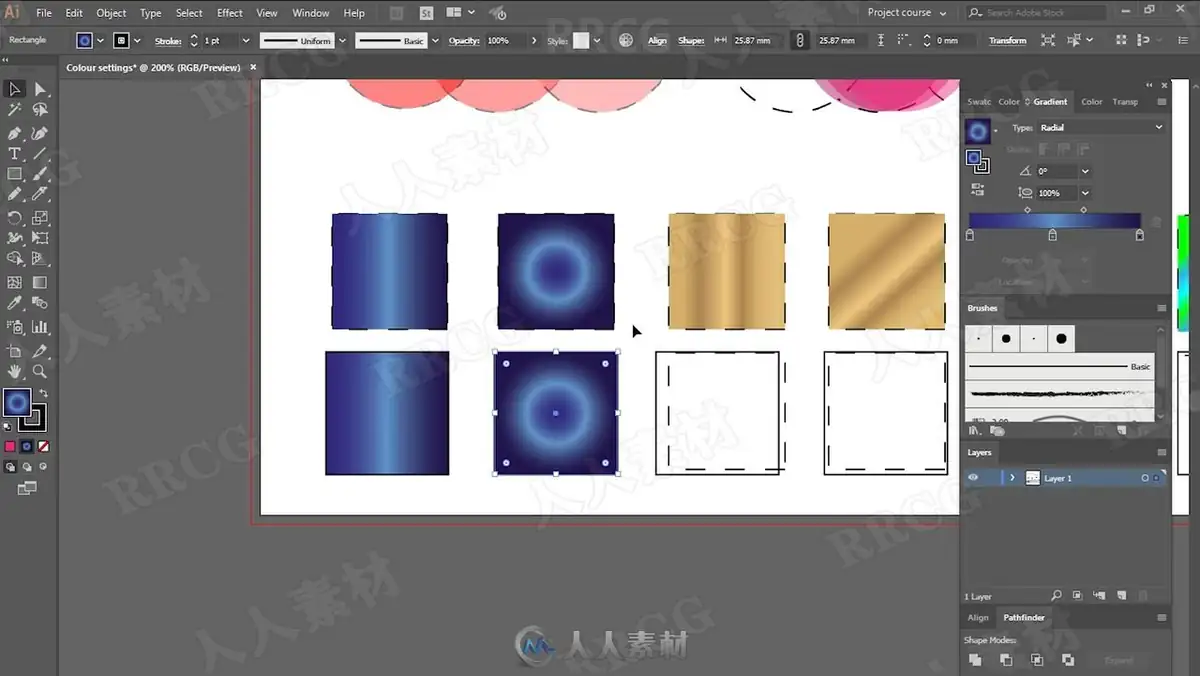1200x676 pixels.
Task: Click the Layer 1 target circle
Action: click(1145, 478)
